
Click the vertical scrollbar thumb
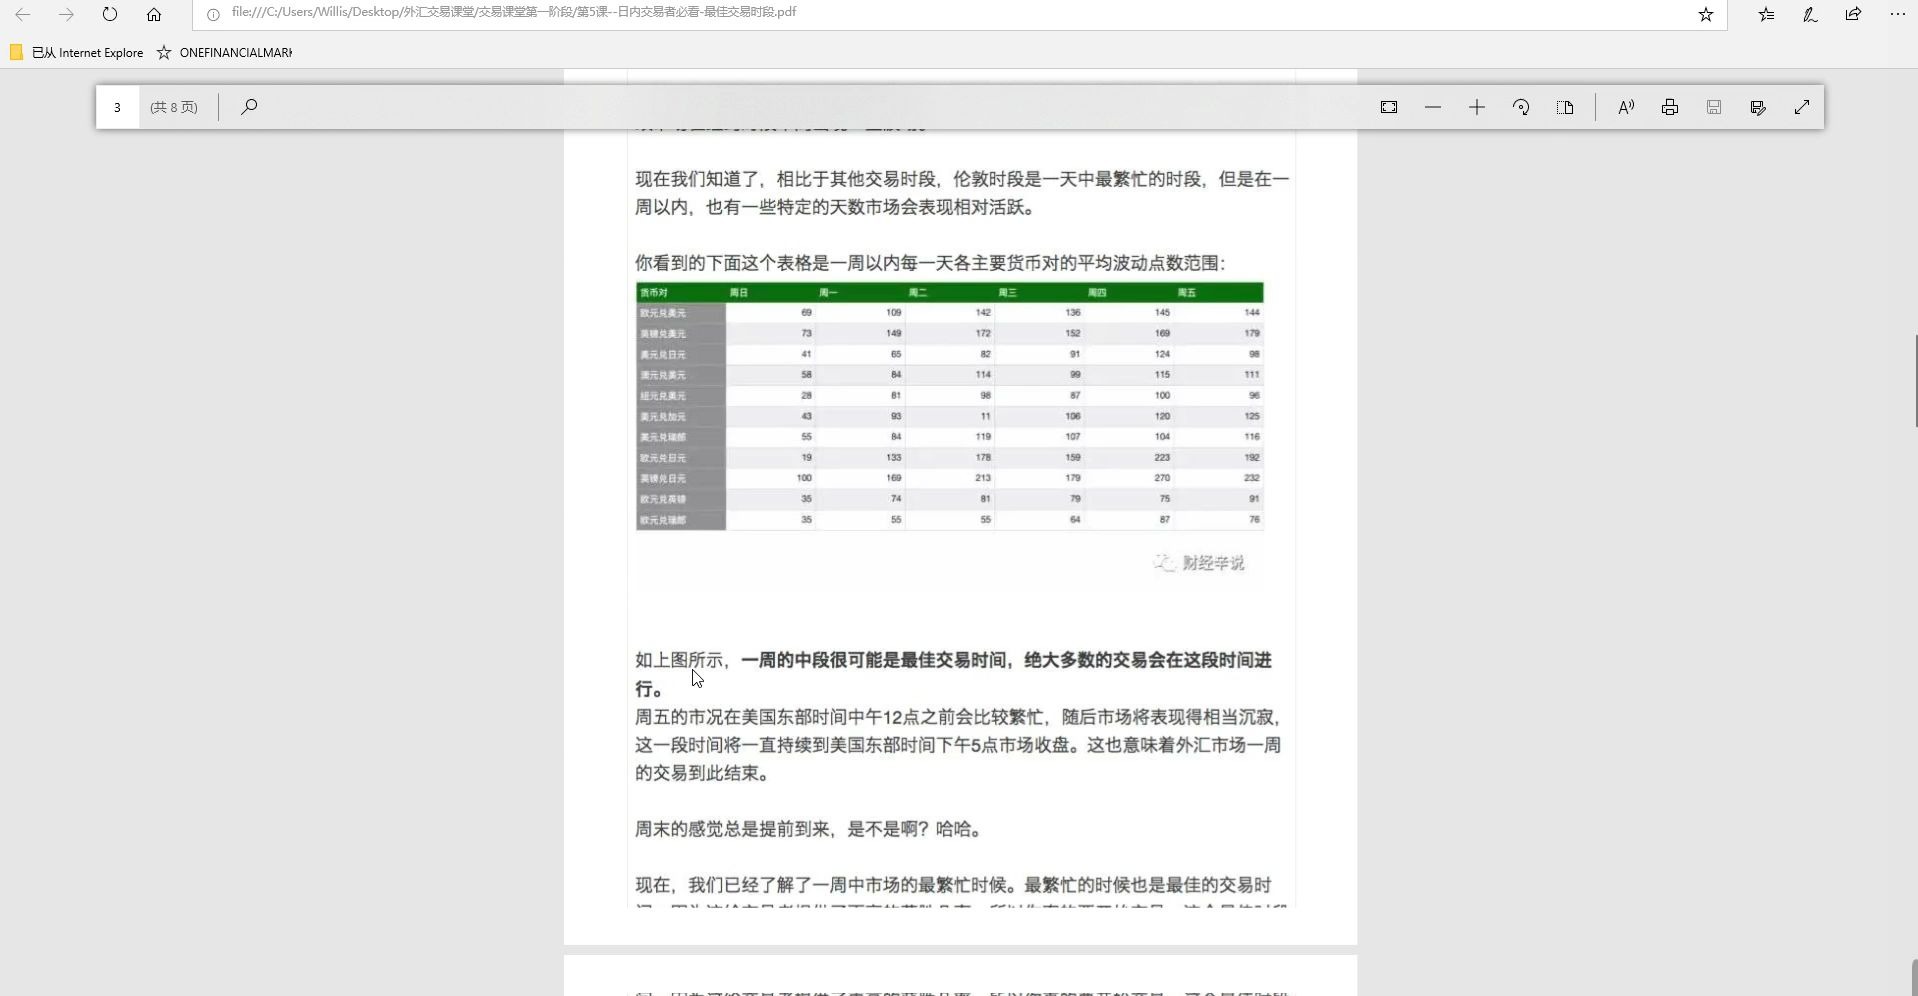pyautogui.click(x=1915, y=381)
